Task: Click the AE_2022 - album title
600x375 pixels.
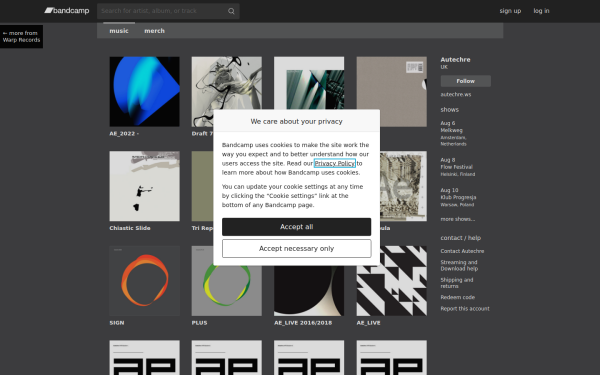Action: click(x=124, y=134)
